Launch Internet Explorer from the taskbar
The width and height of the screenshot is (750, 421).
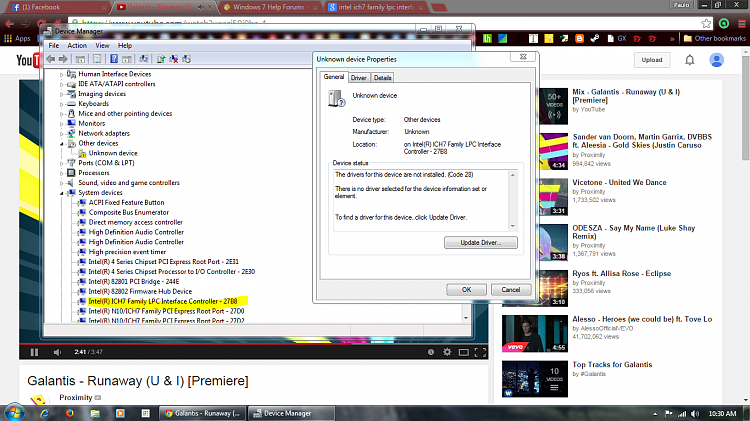(x=44, y=413)
